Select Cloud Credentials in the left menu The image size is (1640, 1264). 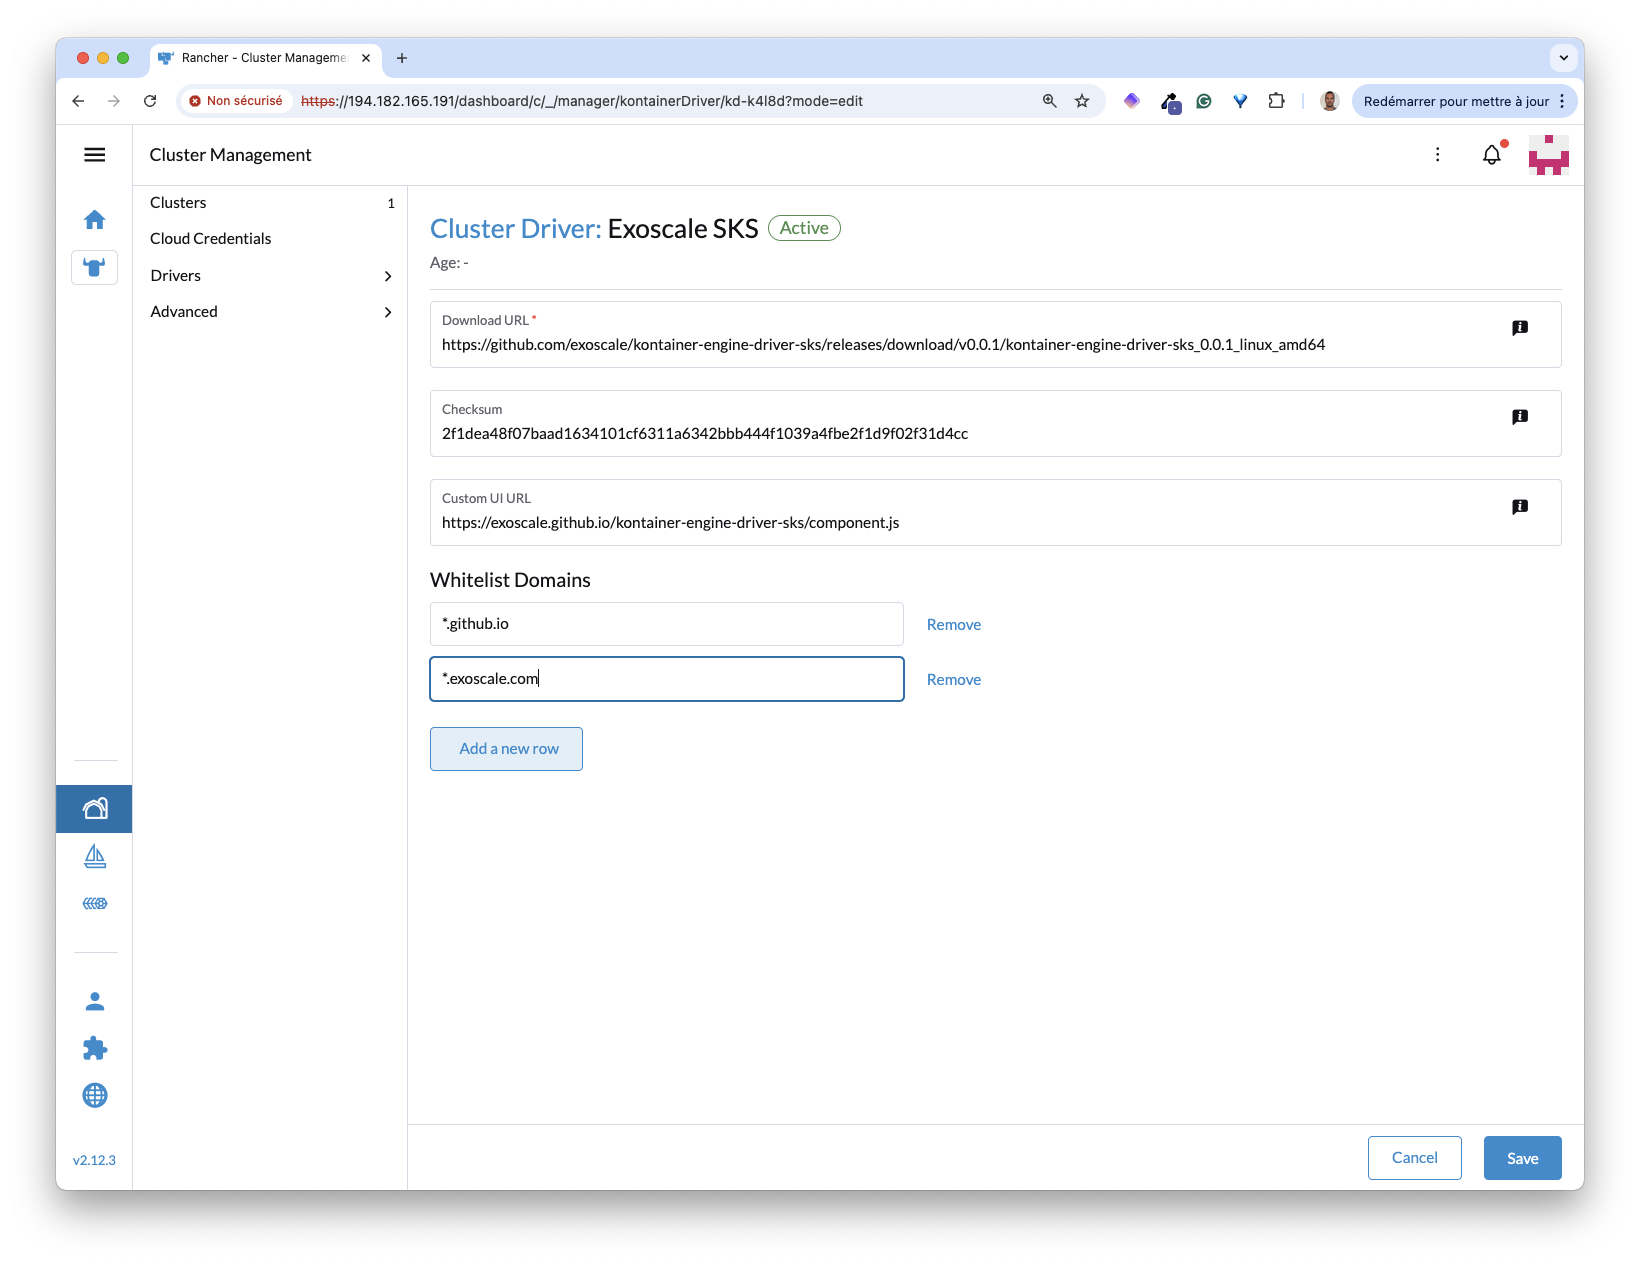point(210,238)
